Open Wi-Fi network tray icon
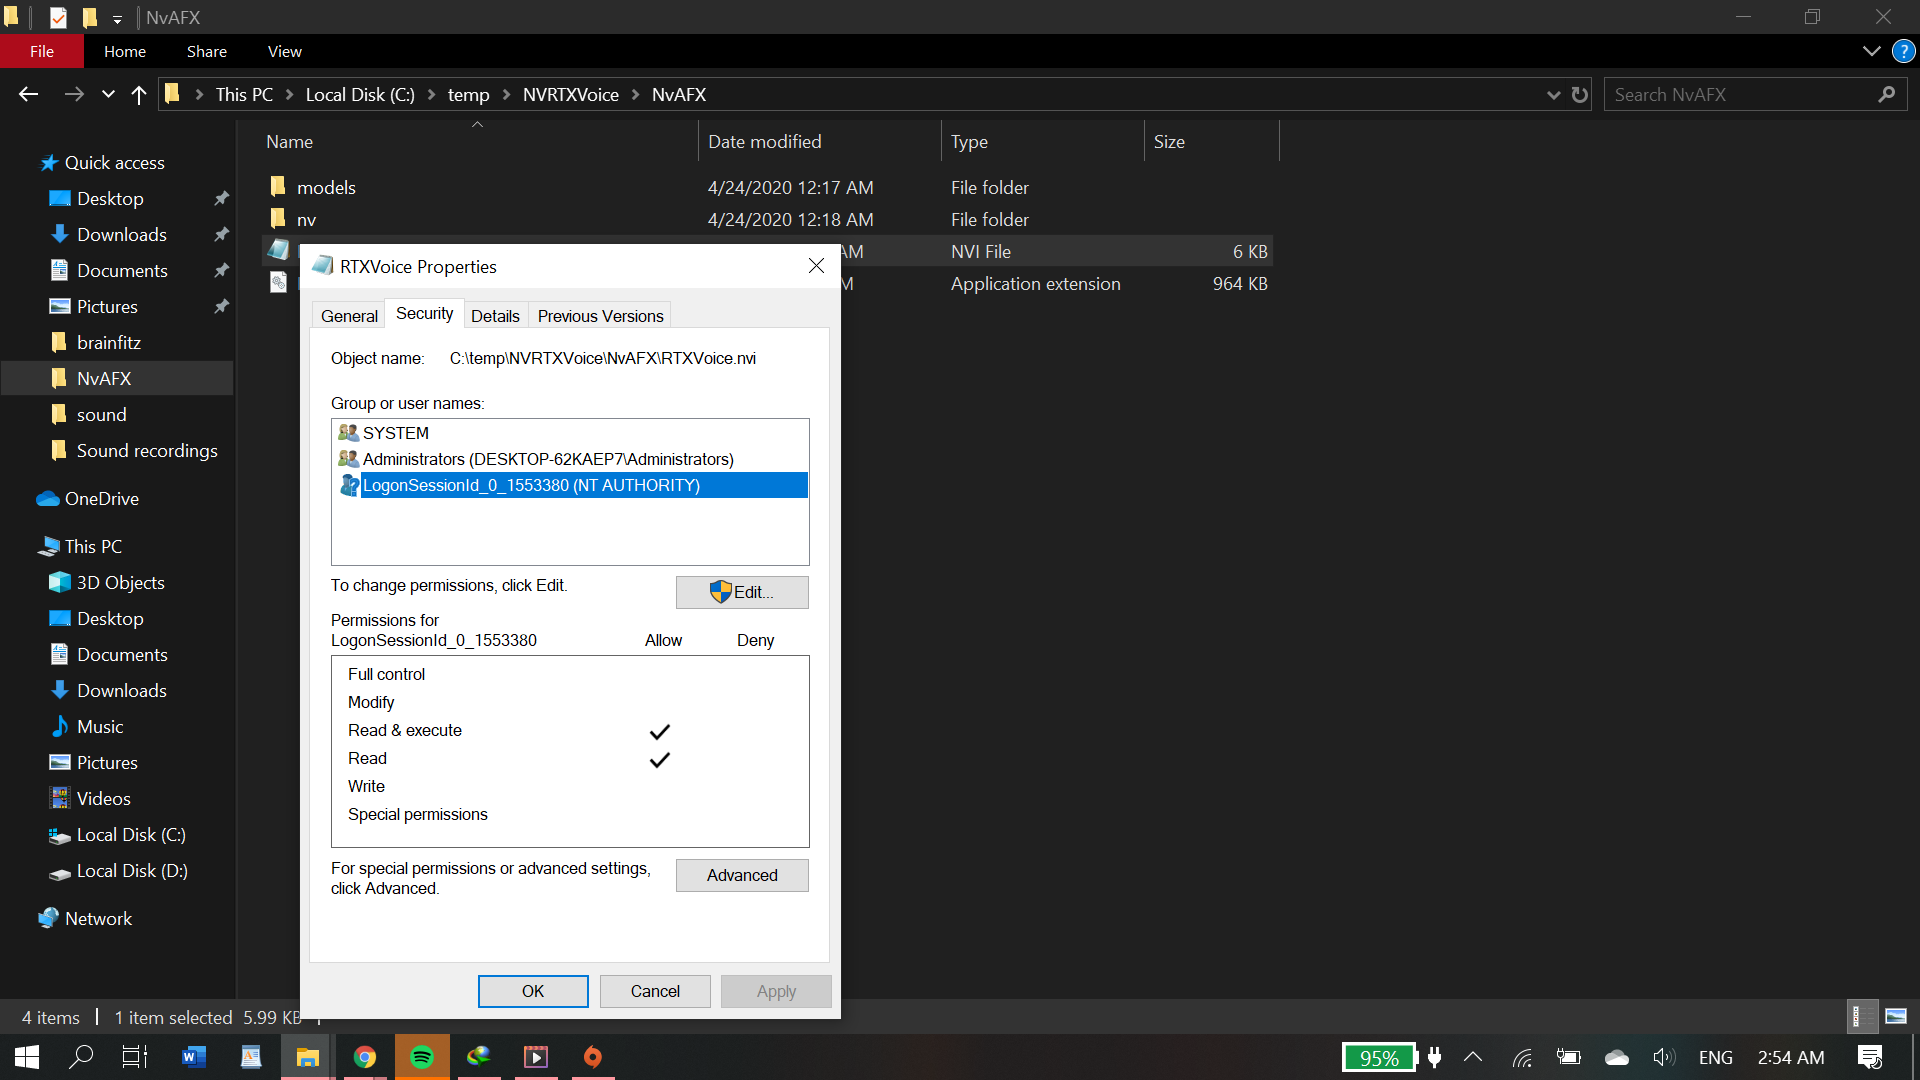This screenshot has width=1920, height=1080. [x=1522, y=1057]
